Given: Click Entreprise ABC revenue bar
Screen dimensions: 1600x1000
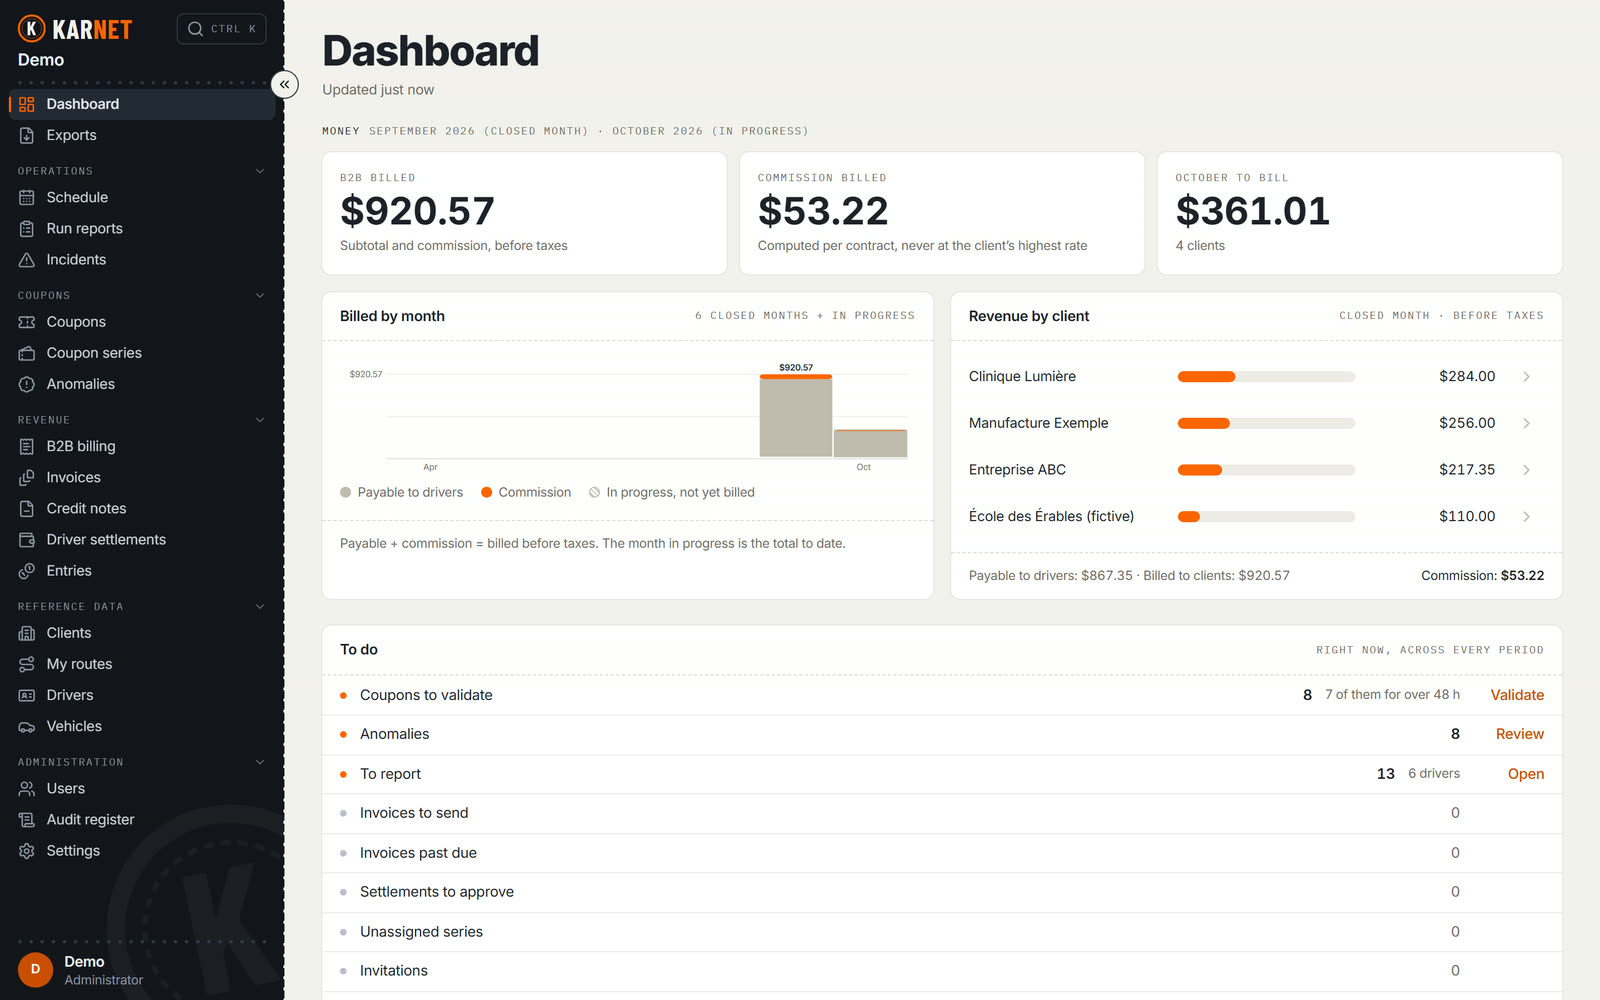Looking at the screenshot, I should click(x=1266, y=470).
